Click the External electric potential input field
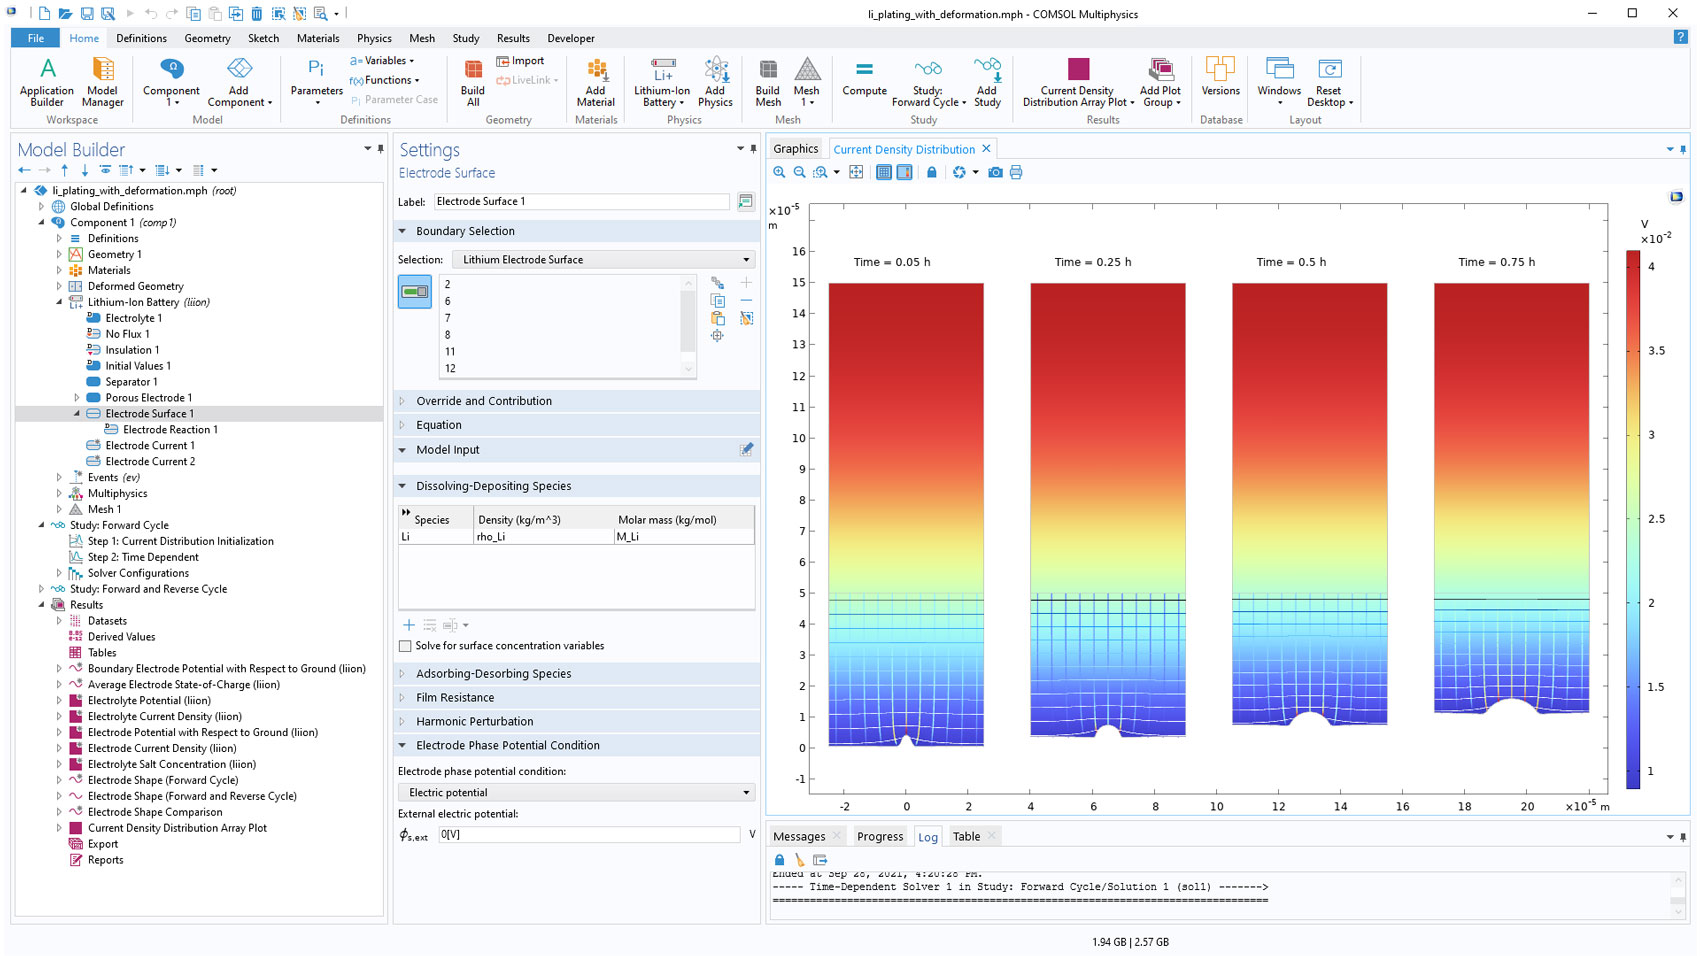The width and height of the screenshot is (1700, 956). pyautogui.click(x=588, y=835)
